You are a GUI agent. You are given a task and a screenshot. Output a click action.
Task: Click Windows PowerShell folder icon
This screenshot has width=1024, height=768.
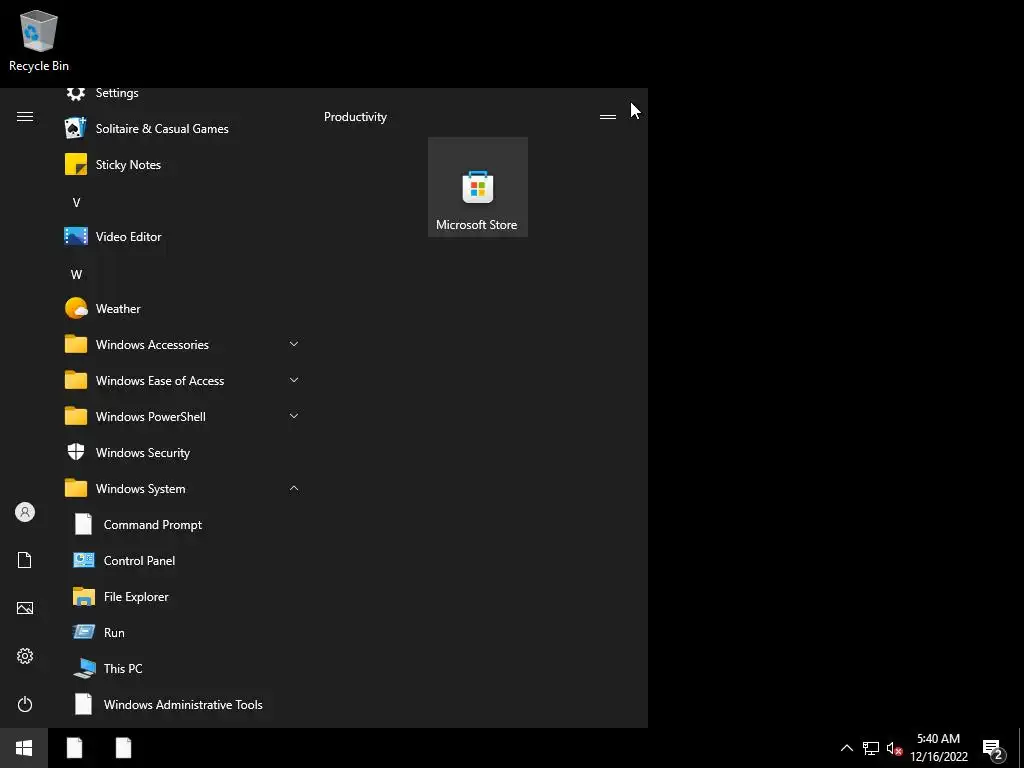76,416
